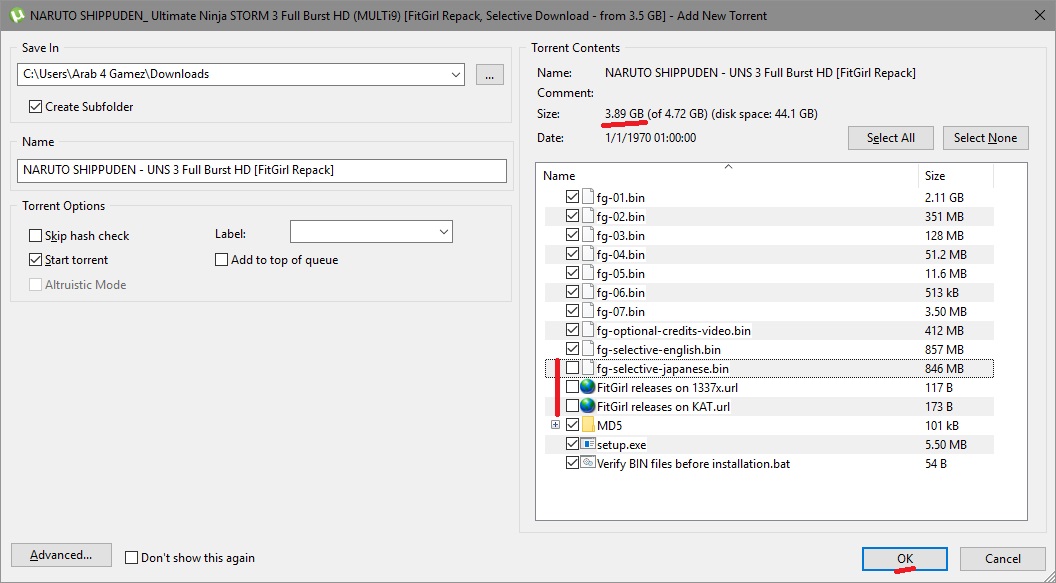The width and height of the screenshot is (1056, 583).
Task: Click the fg-01.bin file icon
Action: 587,197
